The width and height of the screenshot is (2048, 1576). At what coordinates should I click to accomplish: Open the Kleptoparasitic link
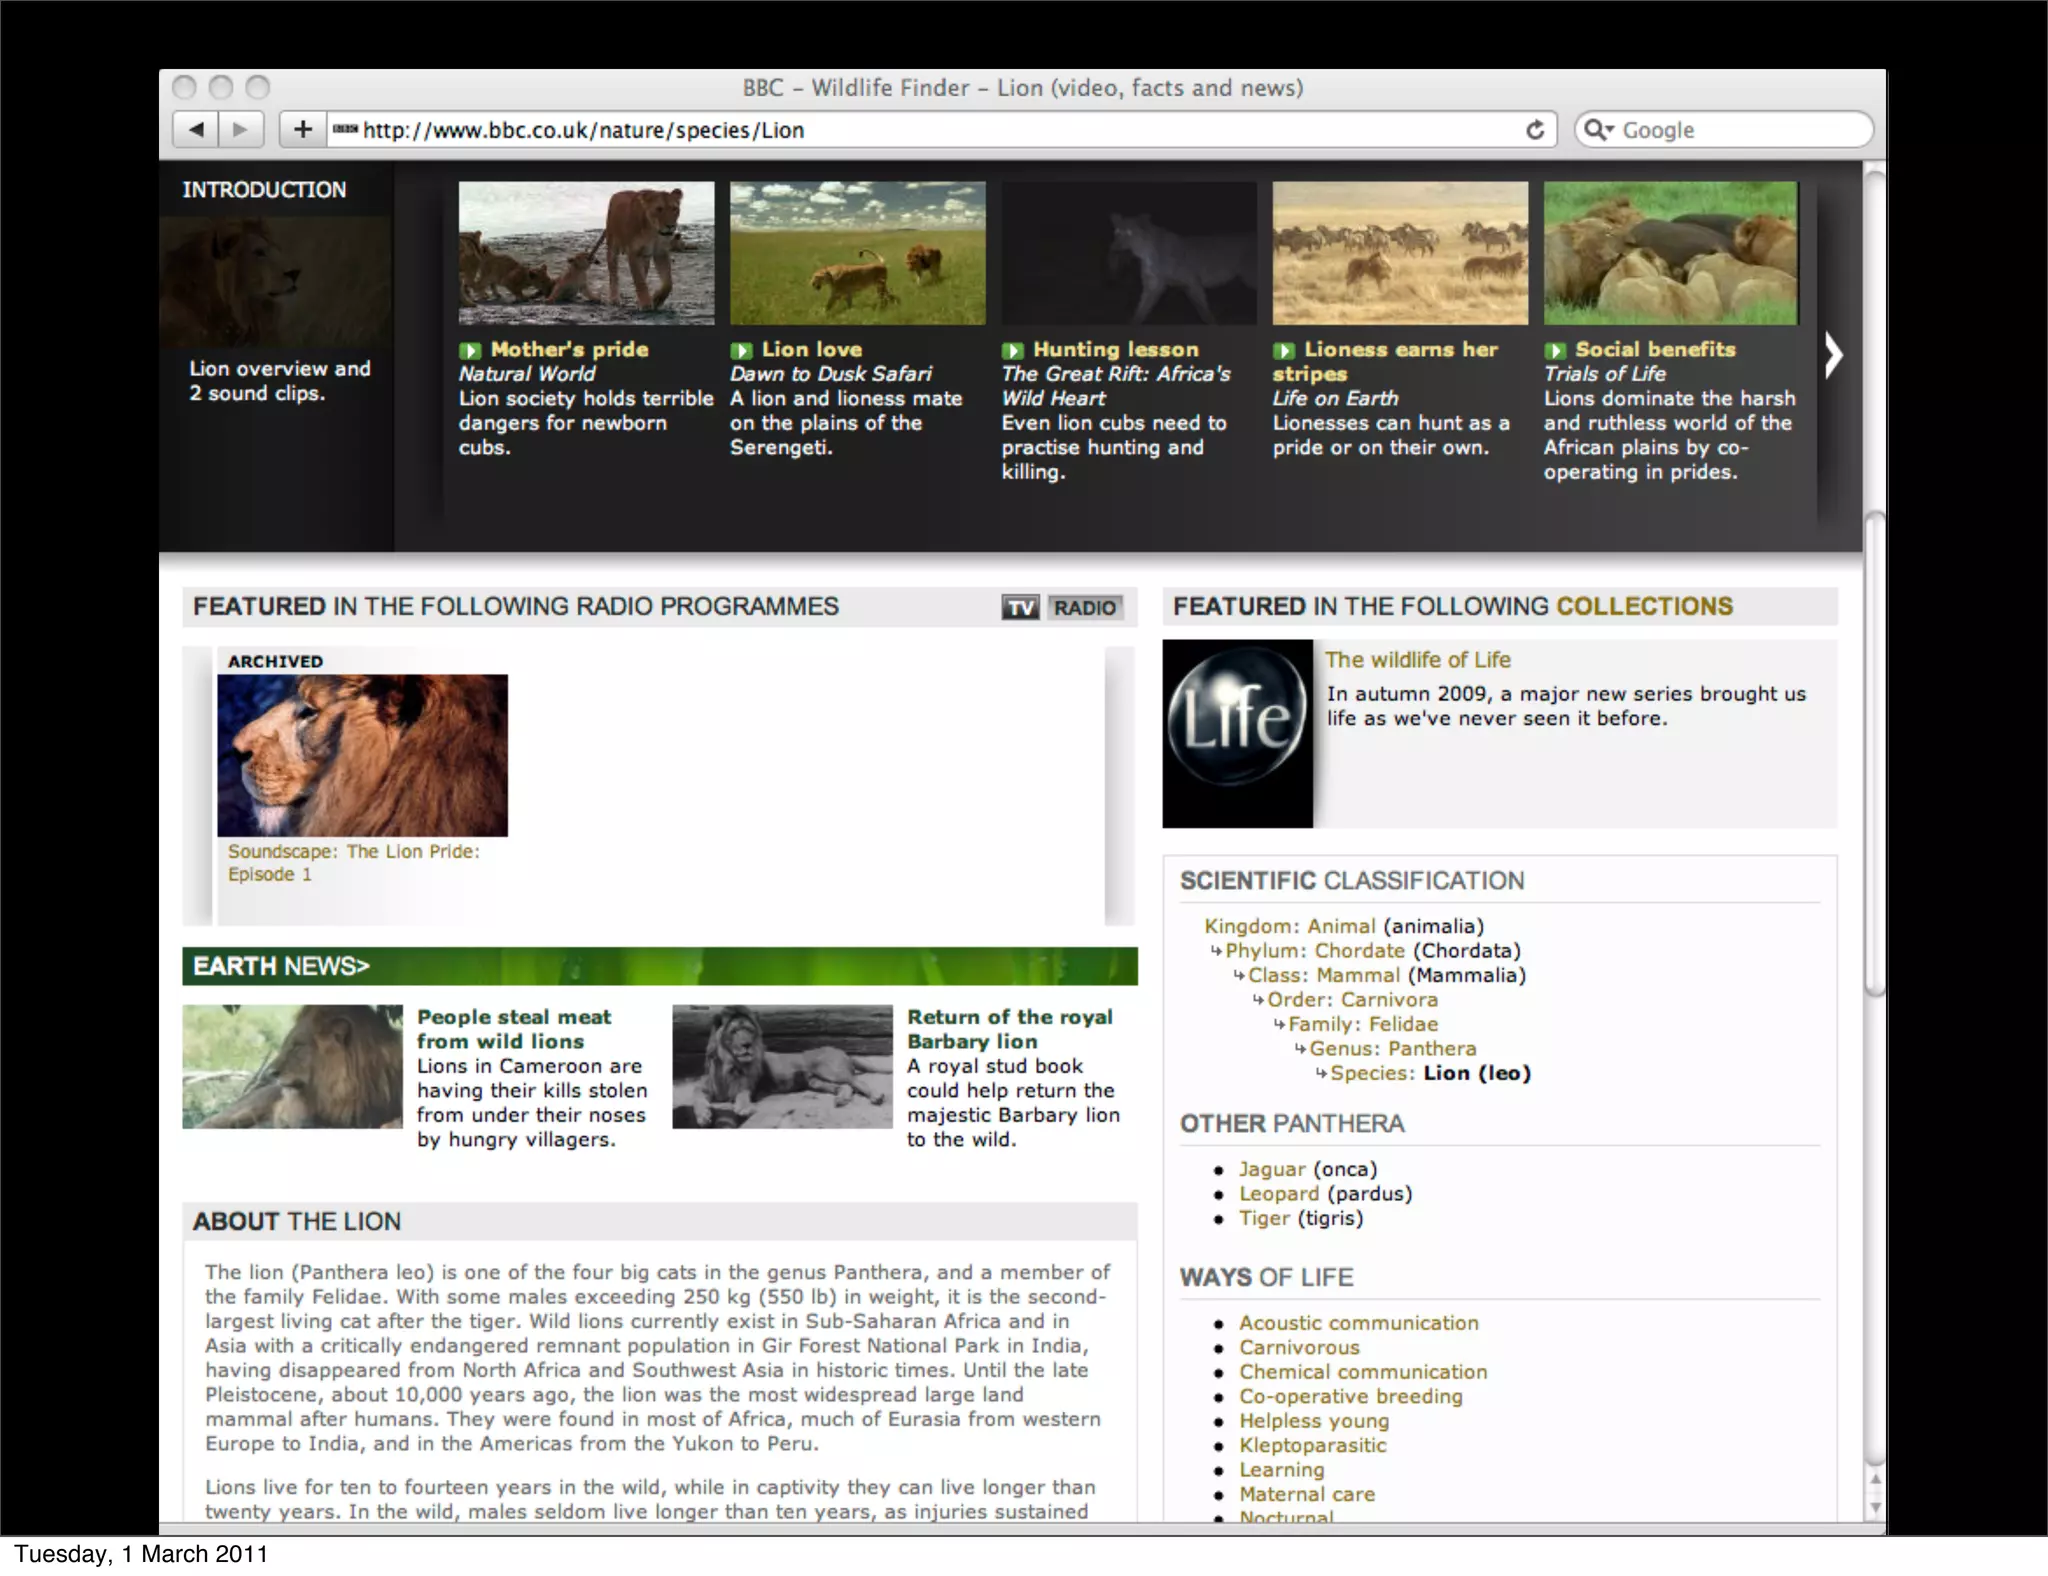(1313, 1445)
